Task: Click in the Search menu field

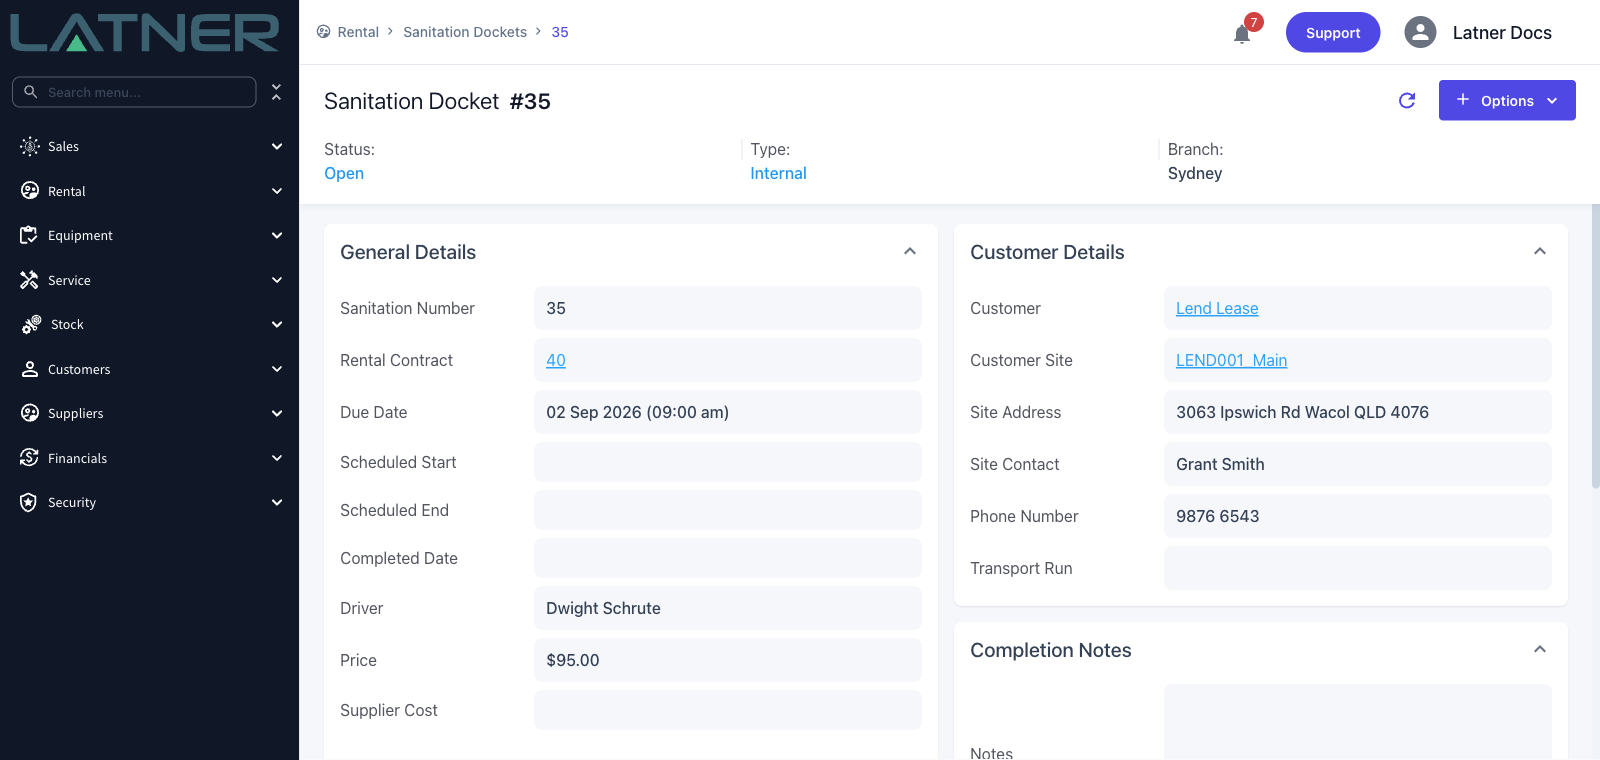Action: pyautogui.click(x=134, y=92)
